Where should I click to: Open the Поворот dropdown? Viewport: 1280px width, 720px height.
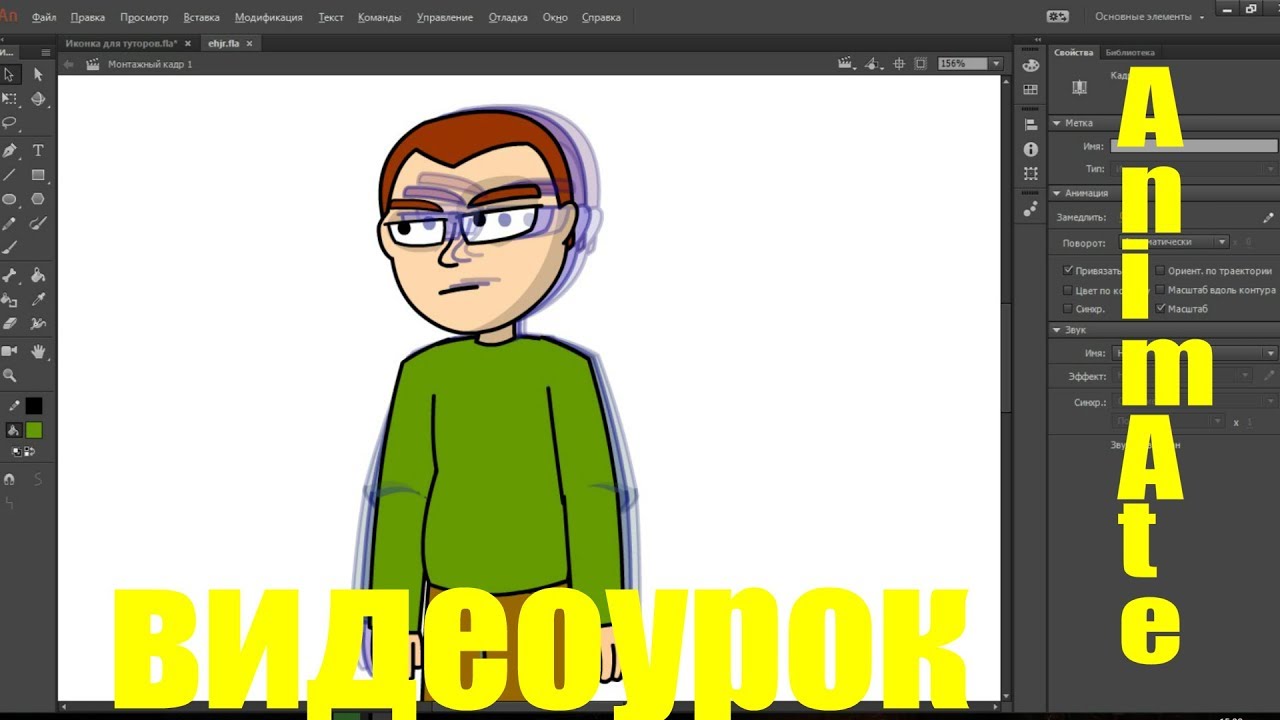pos(1173,242)
